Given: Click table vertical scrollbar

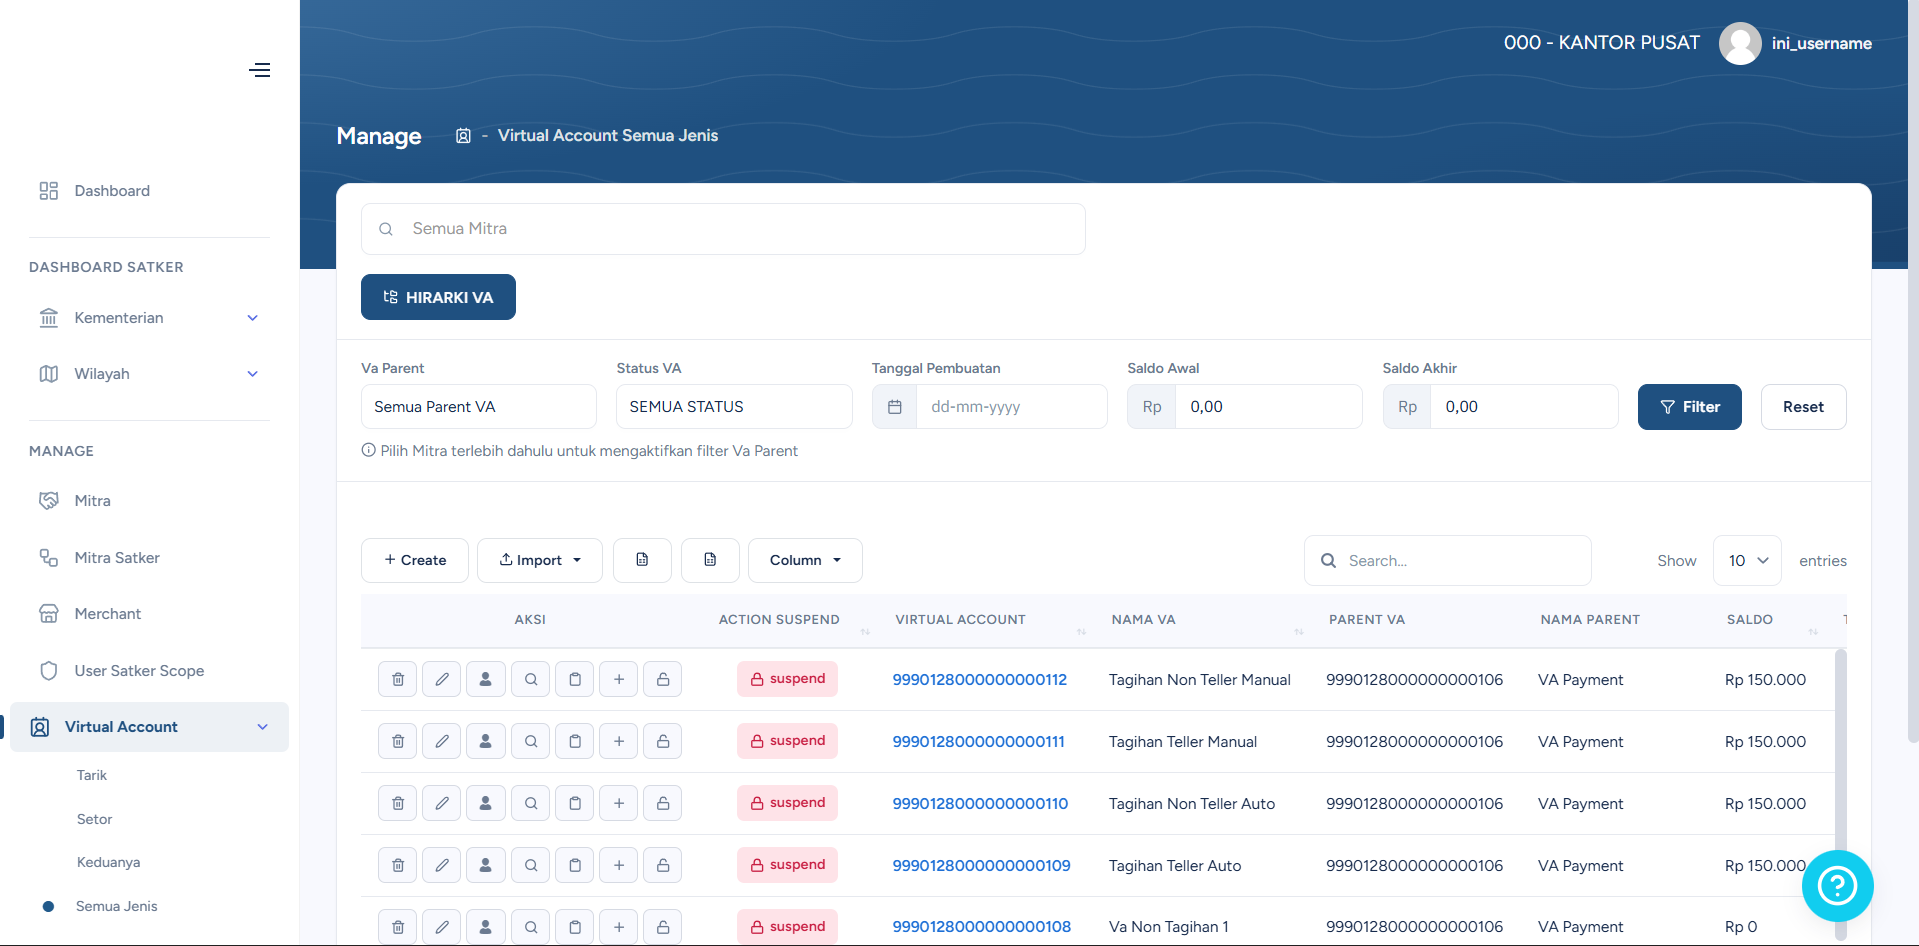Looking at the screenshot, I should coord(1840,795).
